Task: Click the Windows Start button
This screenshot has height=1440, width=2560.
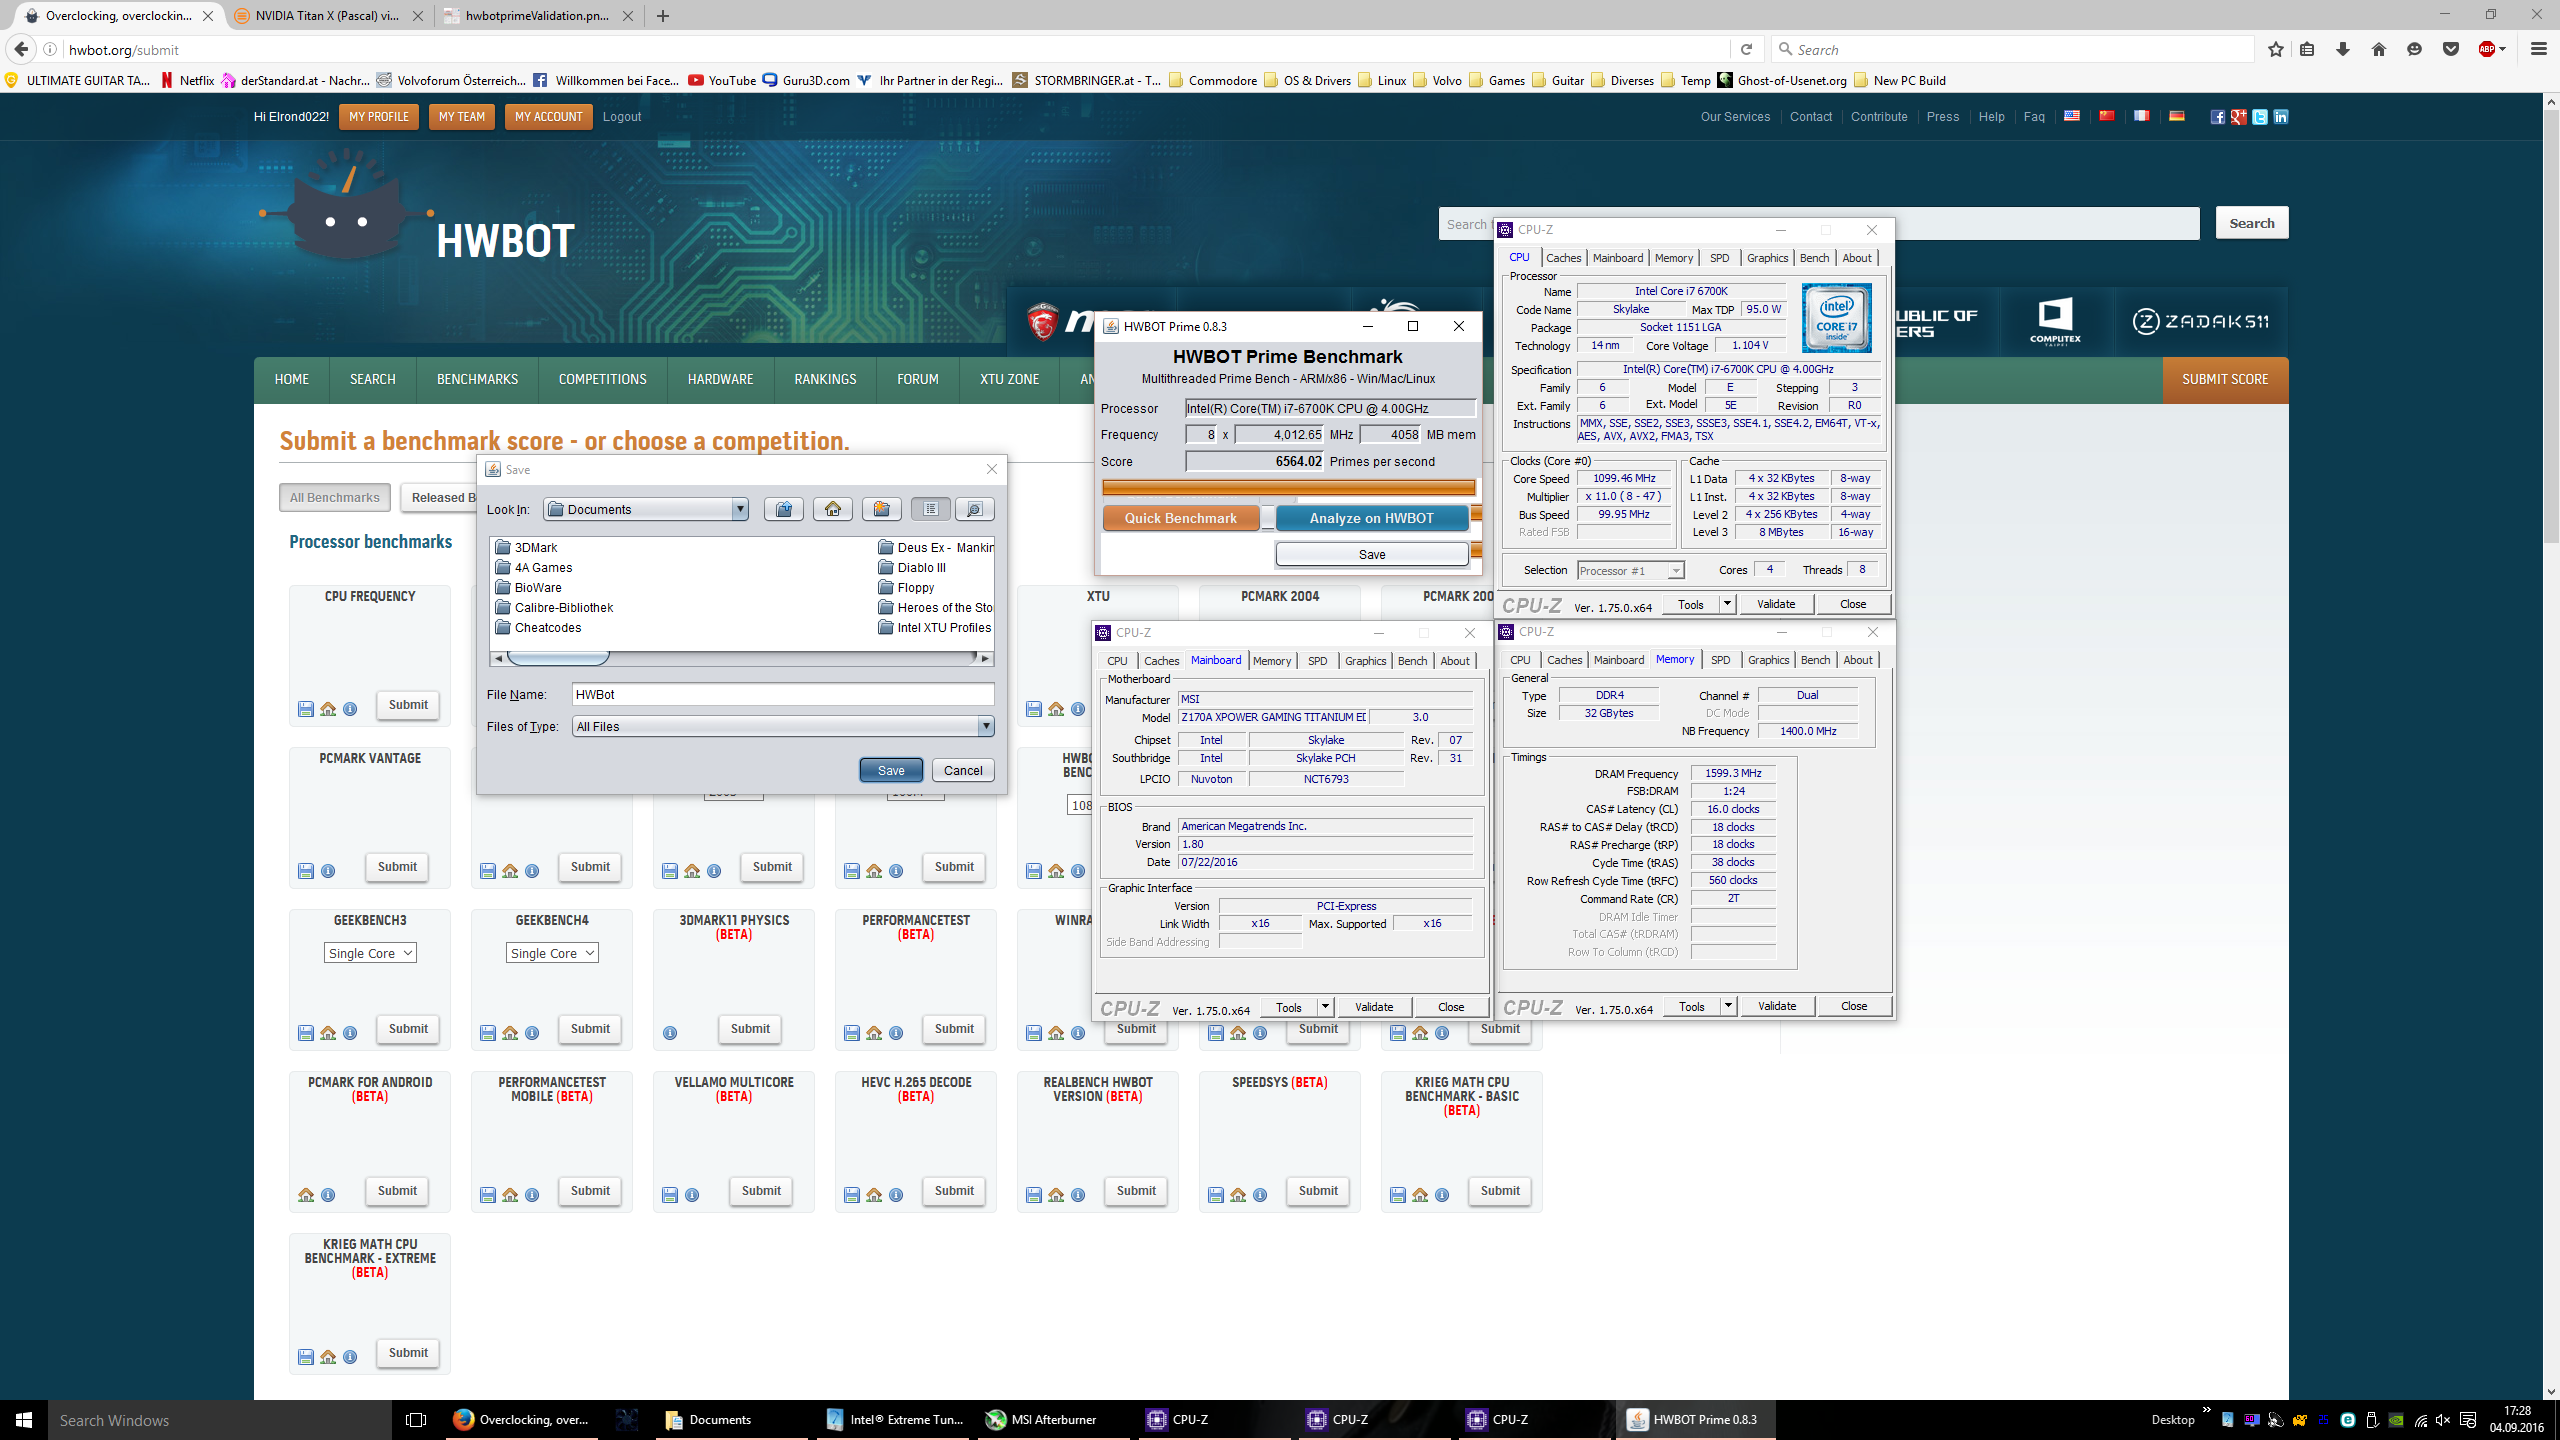Action: click(24, 1420)
